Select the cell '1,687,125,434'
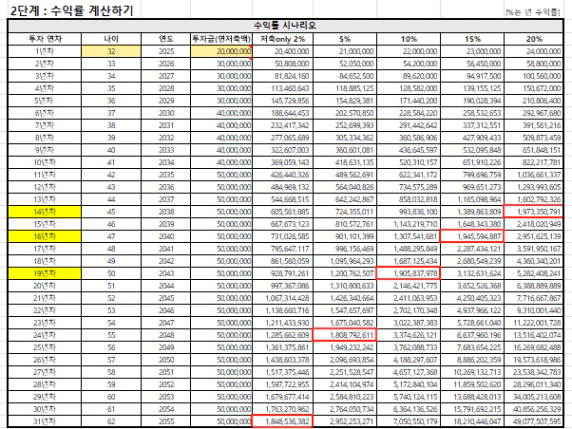Screen dimensions: 572x429 tap(409, 261)
